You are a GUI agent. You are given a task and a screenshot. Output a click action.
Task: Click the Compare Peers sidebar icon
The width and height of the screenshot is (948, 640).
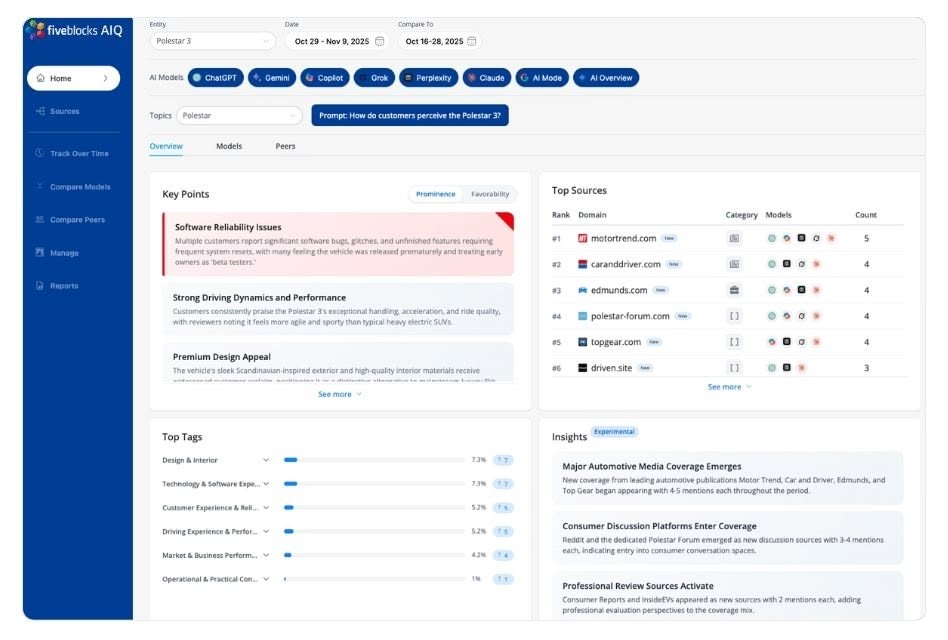click(40, 219)
